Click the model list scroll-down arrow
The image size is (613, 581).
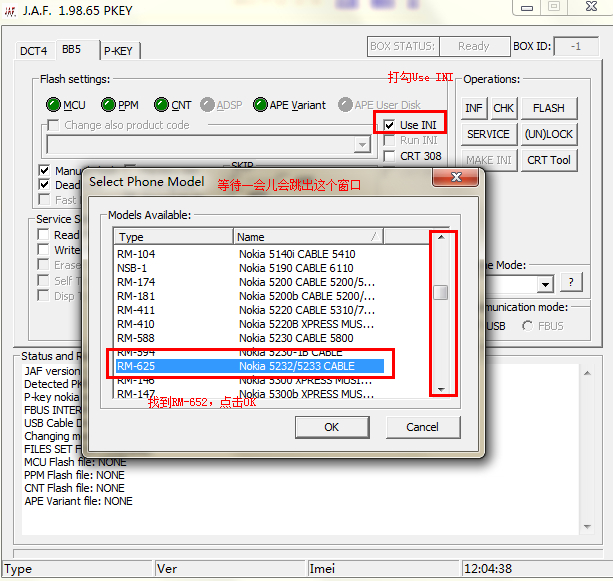point(441,389)
